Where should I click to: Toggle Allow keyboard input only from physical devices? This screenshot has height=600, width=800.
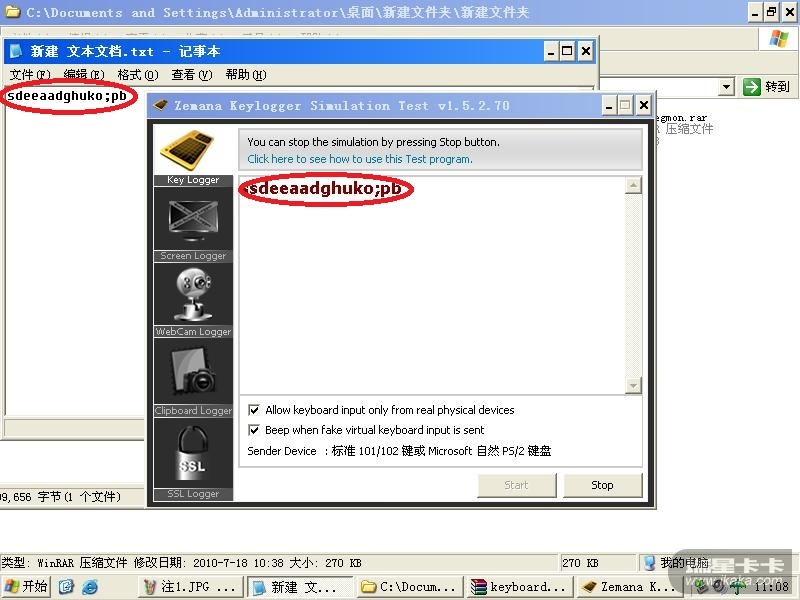click(254, 410)
